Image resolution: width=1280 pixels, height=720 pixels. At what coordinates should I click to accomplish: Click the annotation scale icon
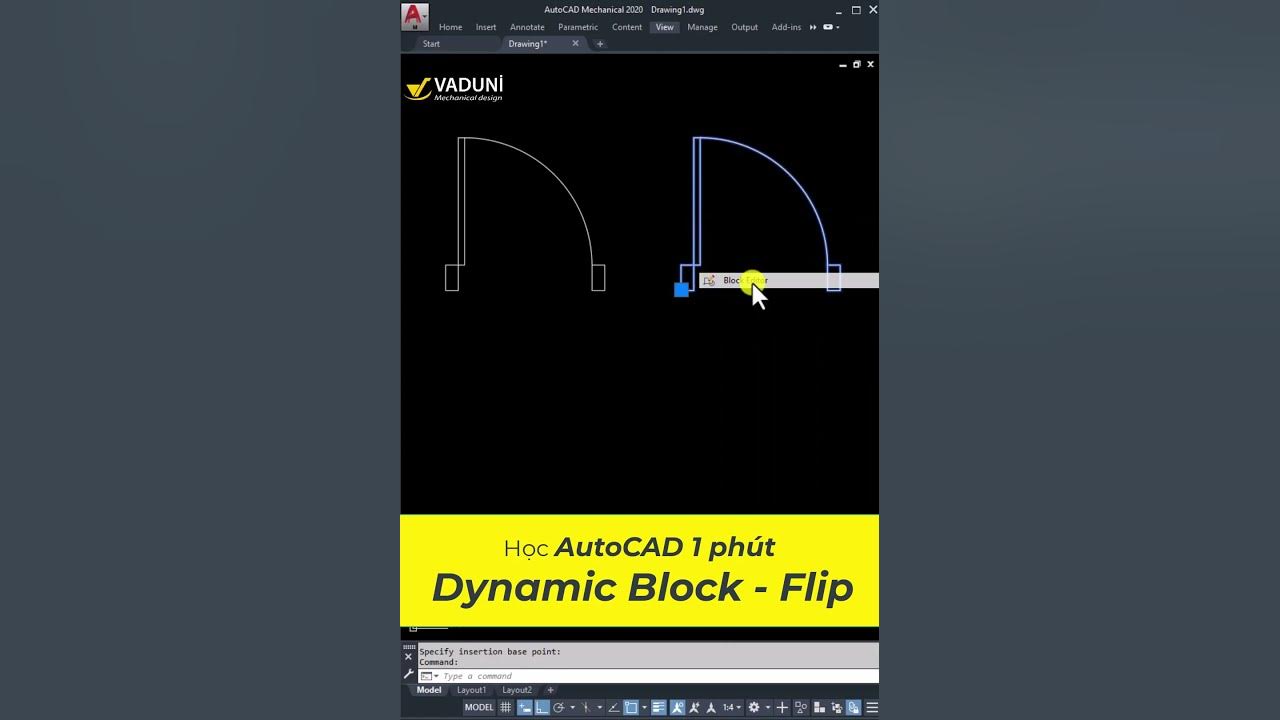(711, 707)
